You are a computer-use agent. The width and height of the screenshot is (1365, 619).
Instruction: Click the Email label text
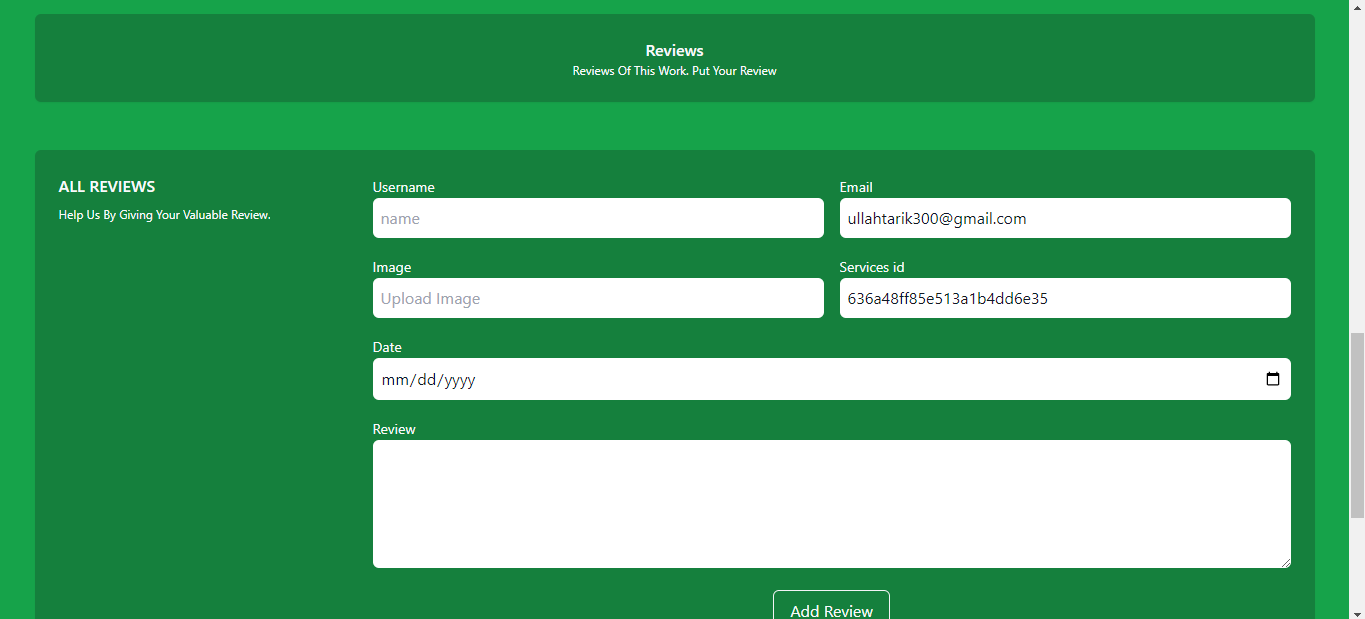click(855, 187)
